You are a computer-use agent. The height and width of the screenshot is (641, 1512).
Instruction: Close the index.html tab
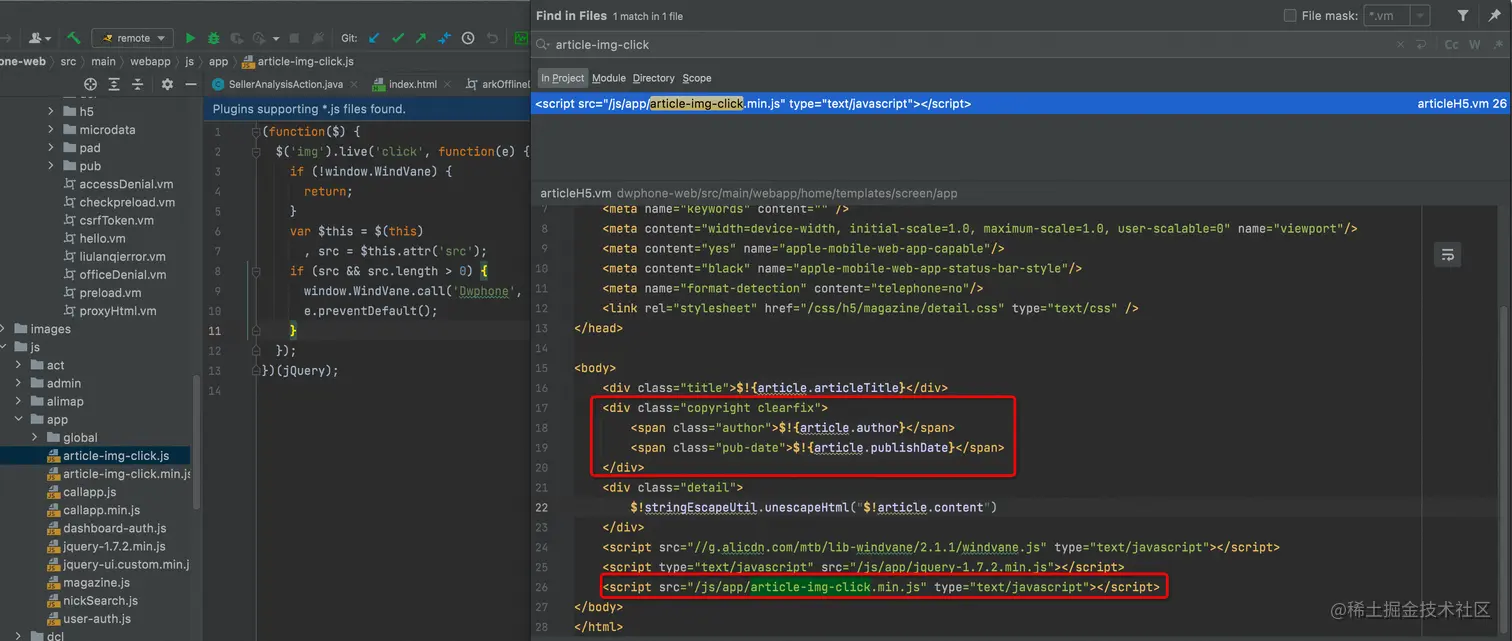[447, 84]
